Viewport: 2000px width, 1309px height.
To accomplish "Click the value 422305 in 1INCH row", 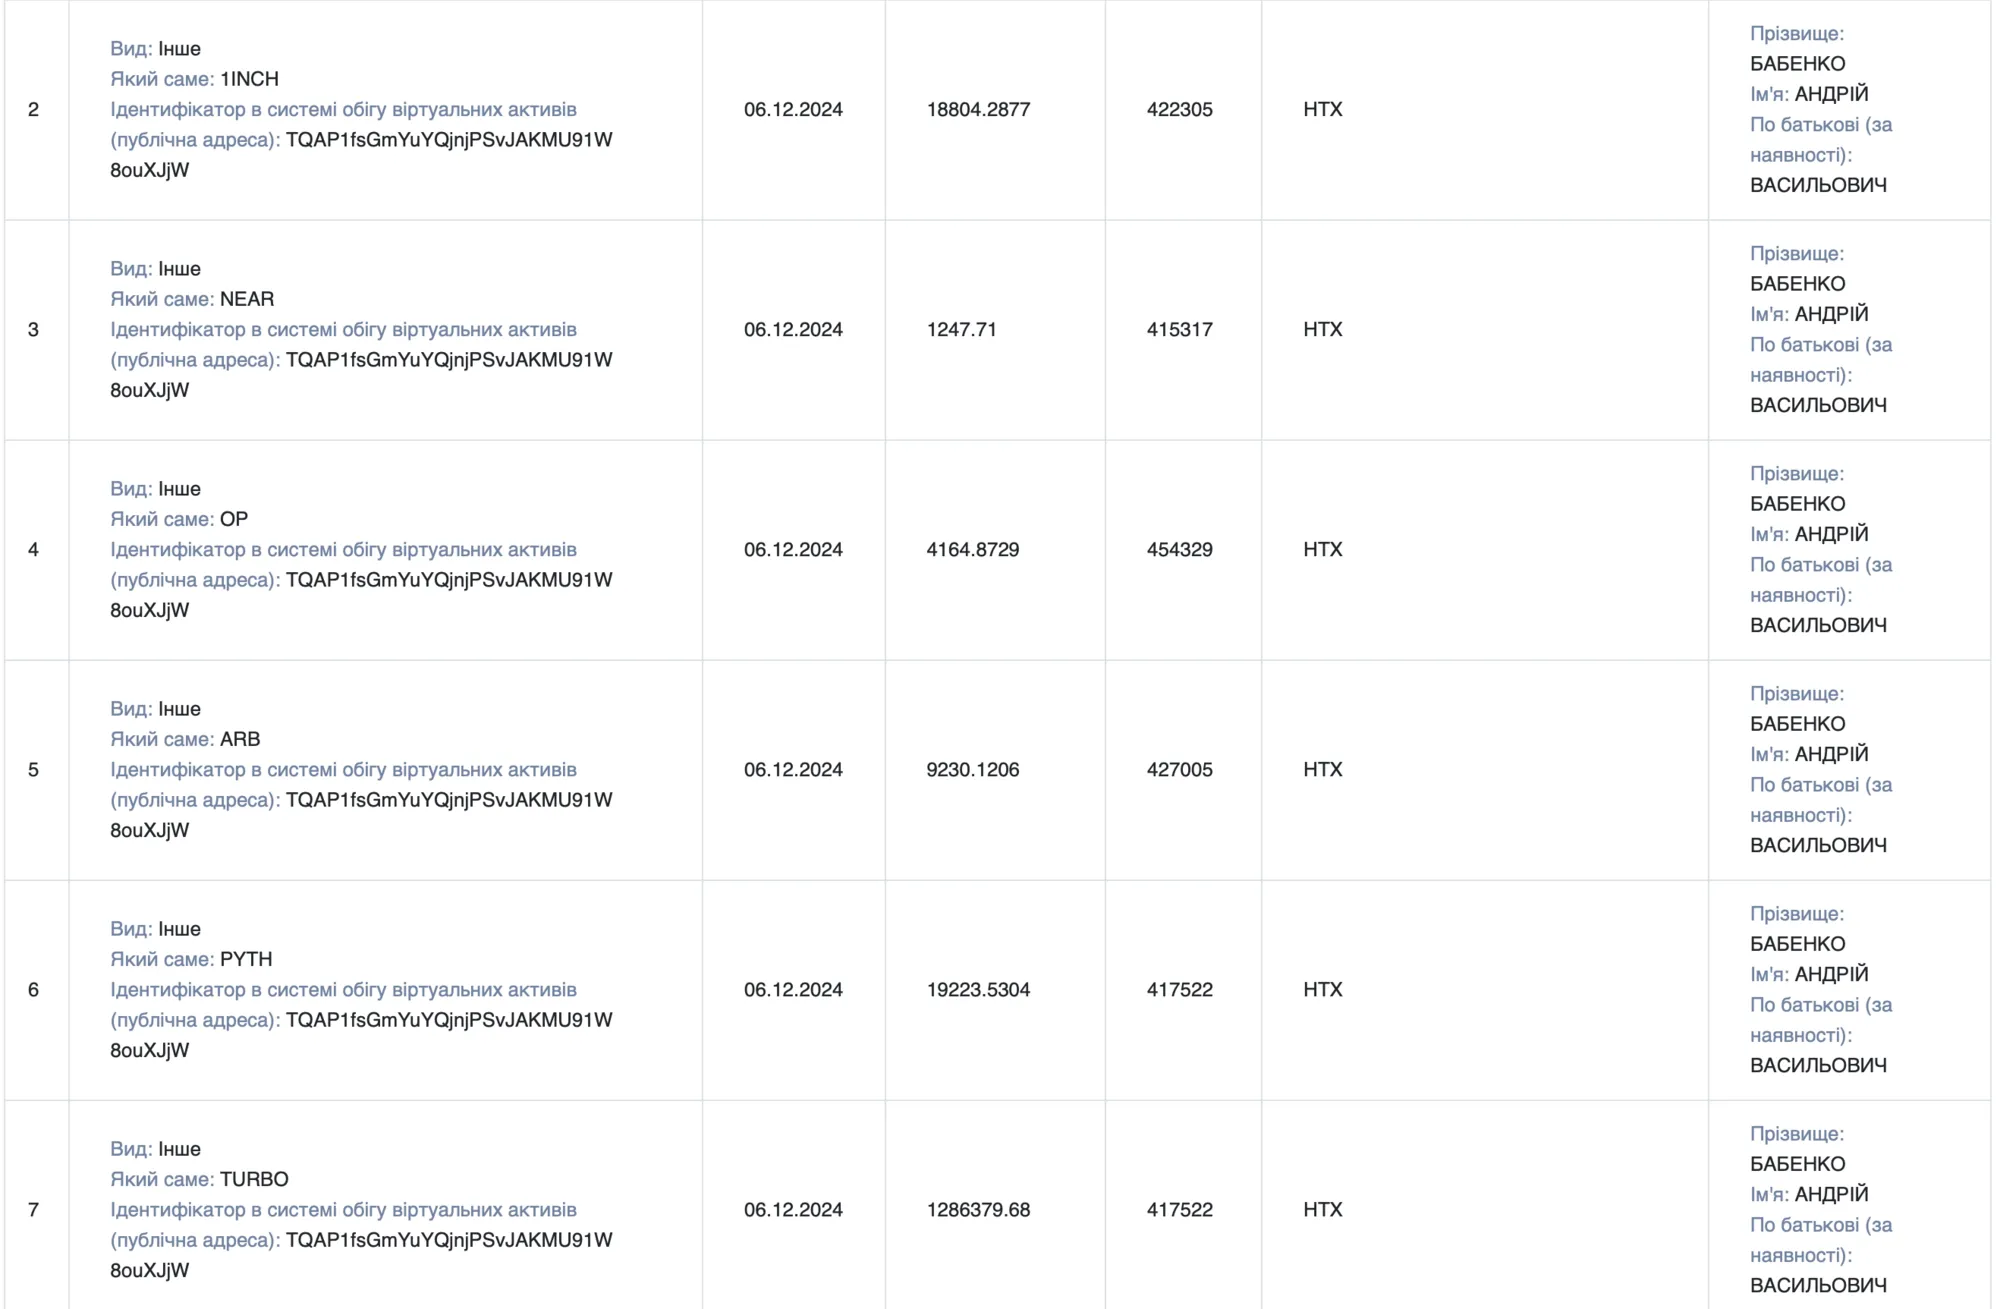I will (1179, 109).
